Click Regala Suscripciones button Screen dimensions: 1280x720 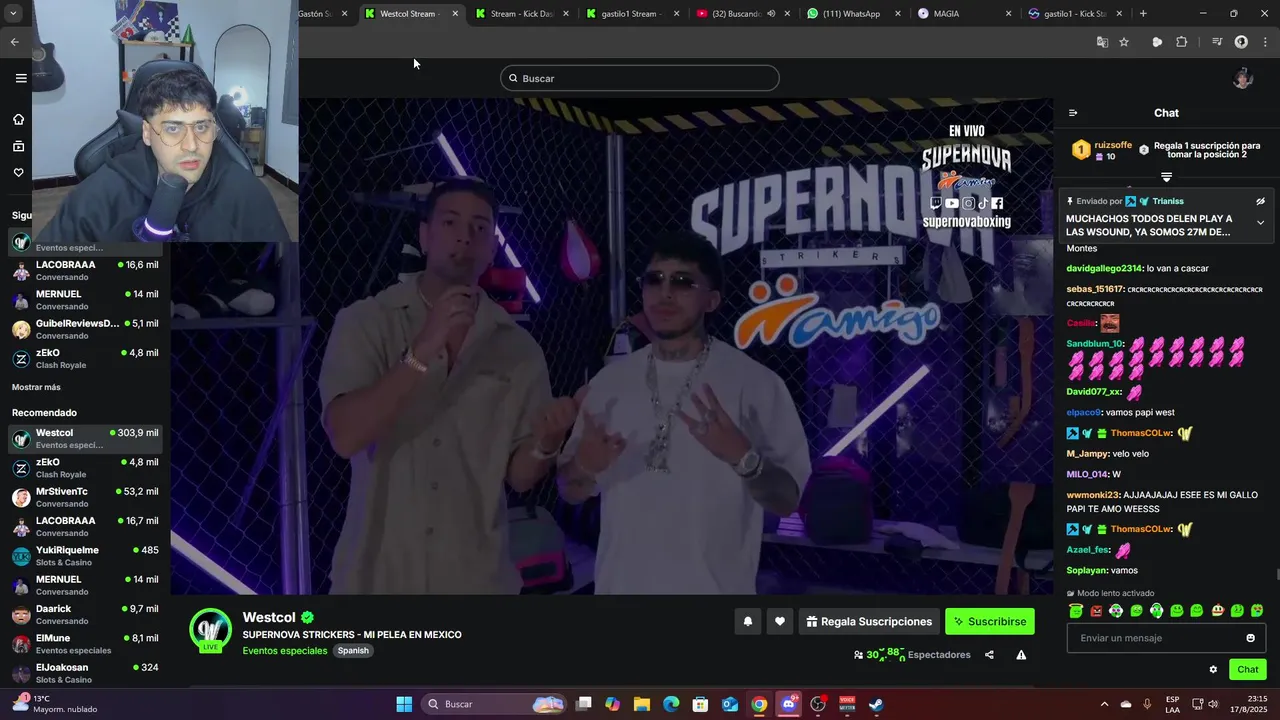(869, 621)
